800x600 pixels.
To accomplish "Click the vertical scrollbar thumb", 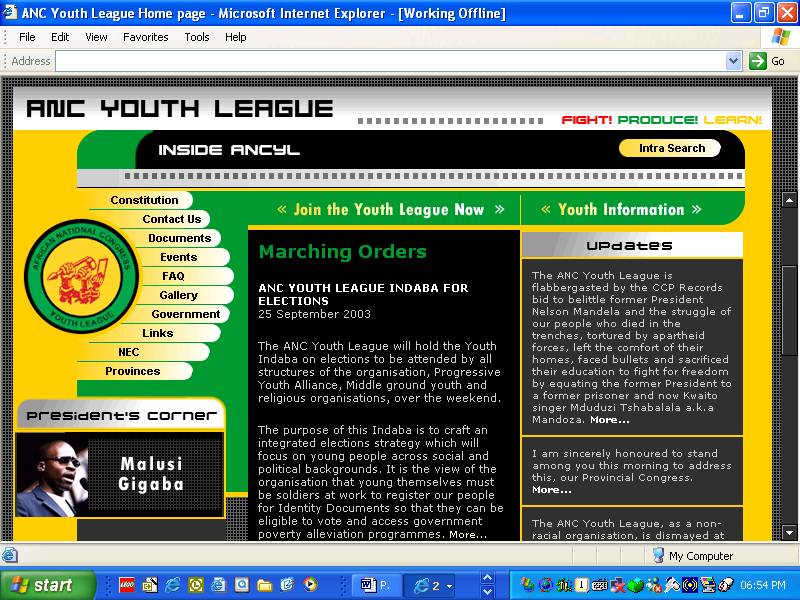I will click(789, 310).
